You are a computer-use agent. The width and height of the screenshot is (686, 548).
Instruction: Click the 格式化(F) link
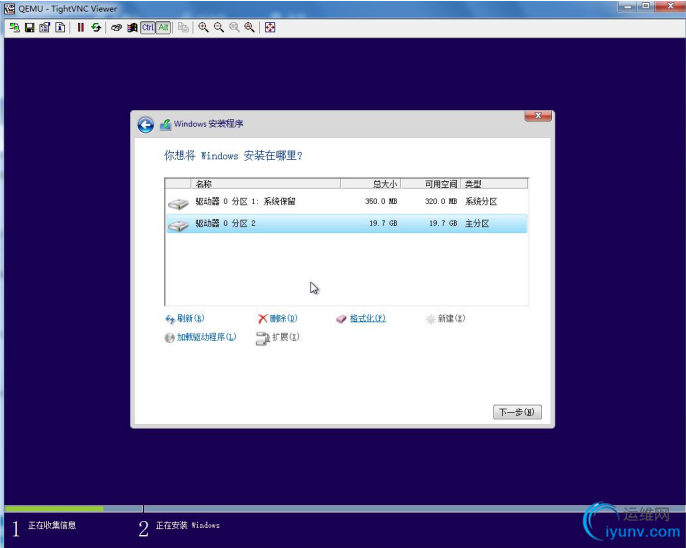[368, 318]
